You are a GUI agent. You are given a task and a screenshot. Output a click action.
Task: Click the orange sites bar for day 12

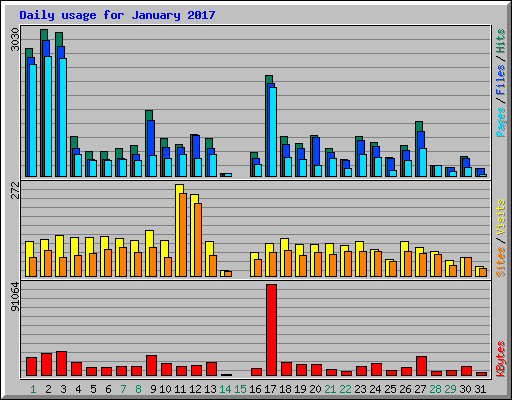click(x=198, y=240)
